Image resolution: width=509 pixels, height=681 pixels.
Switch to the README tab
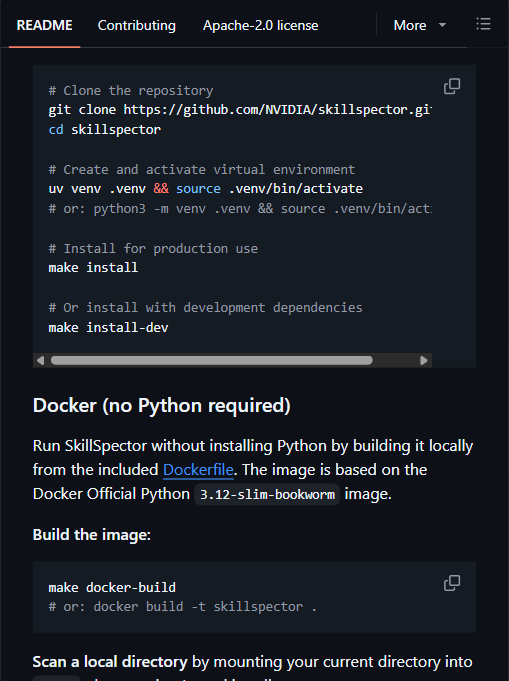(x=44, y=25)
